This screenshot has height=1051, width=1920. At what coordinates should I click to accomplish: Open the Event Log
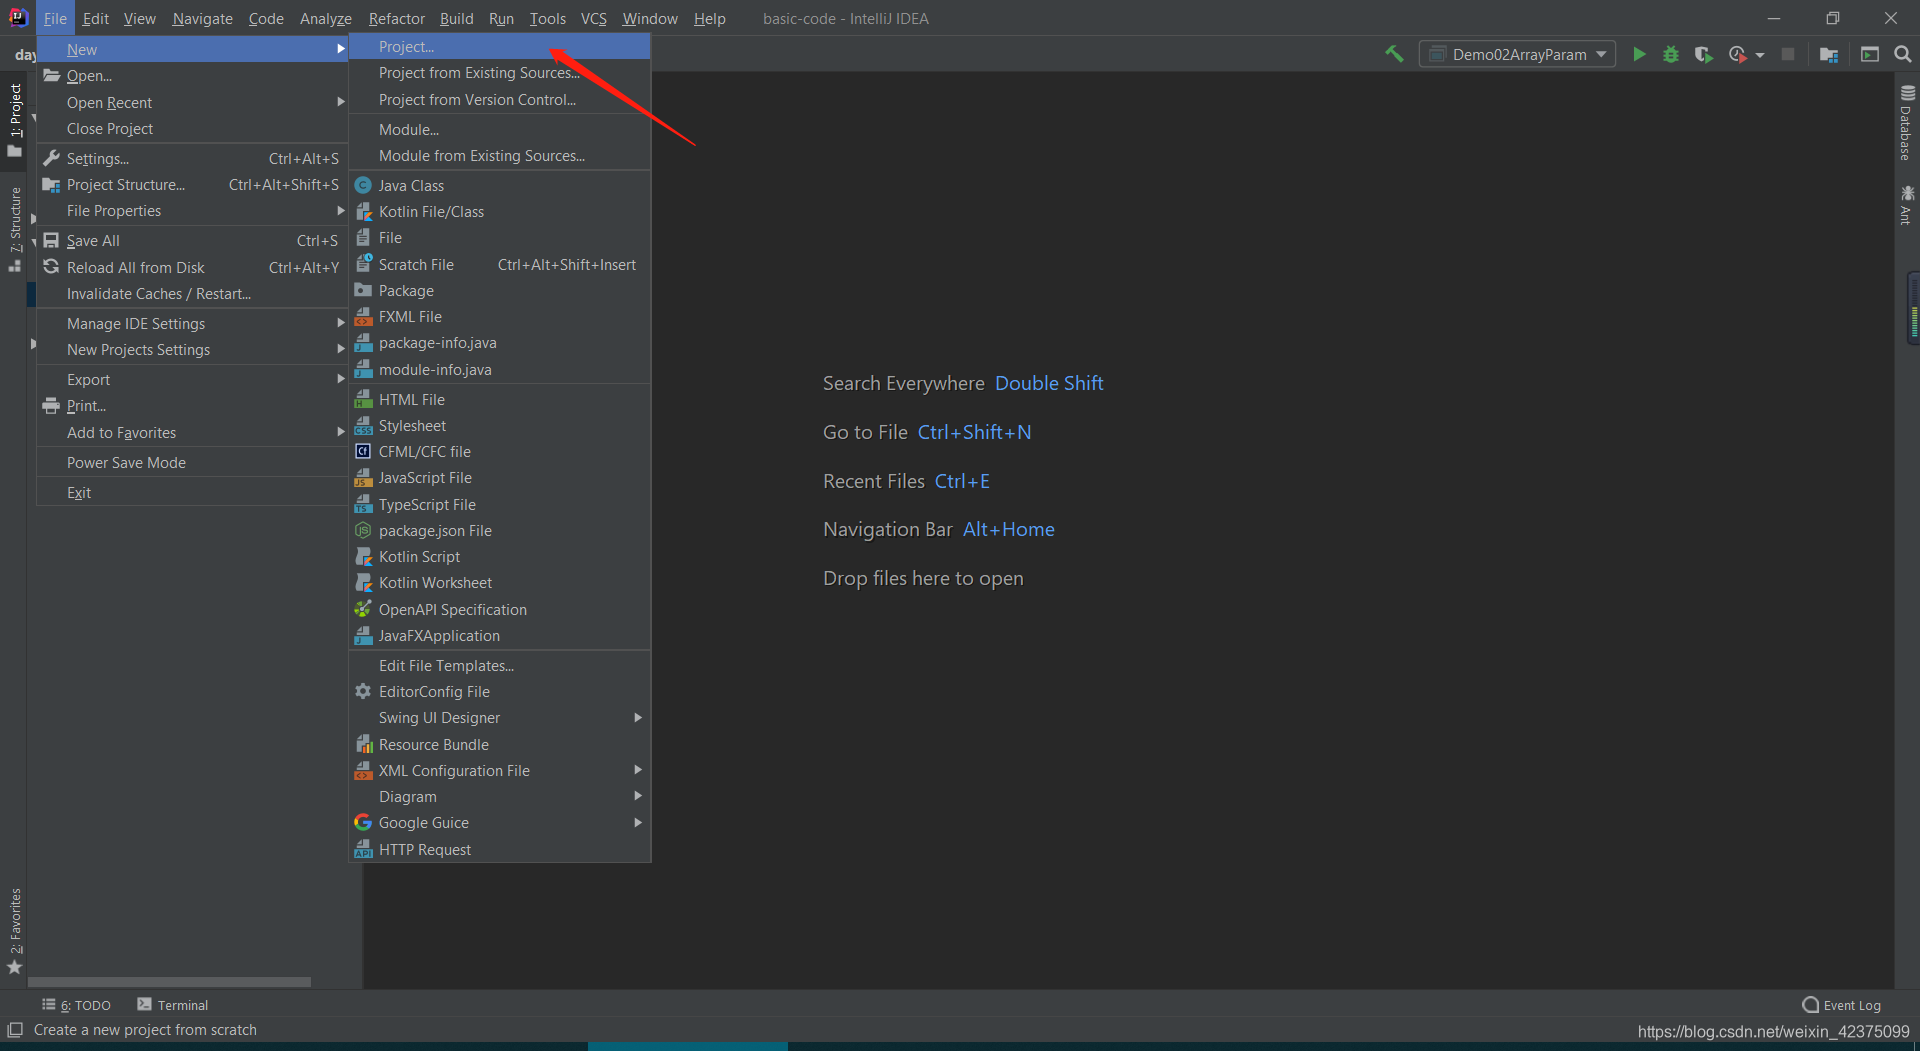(1841, 1005)
